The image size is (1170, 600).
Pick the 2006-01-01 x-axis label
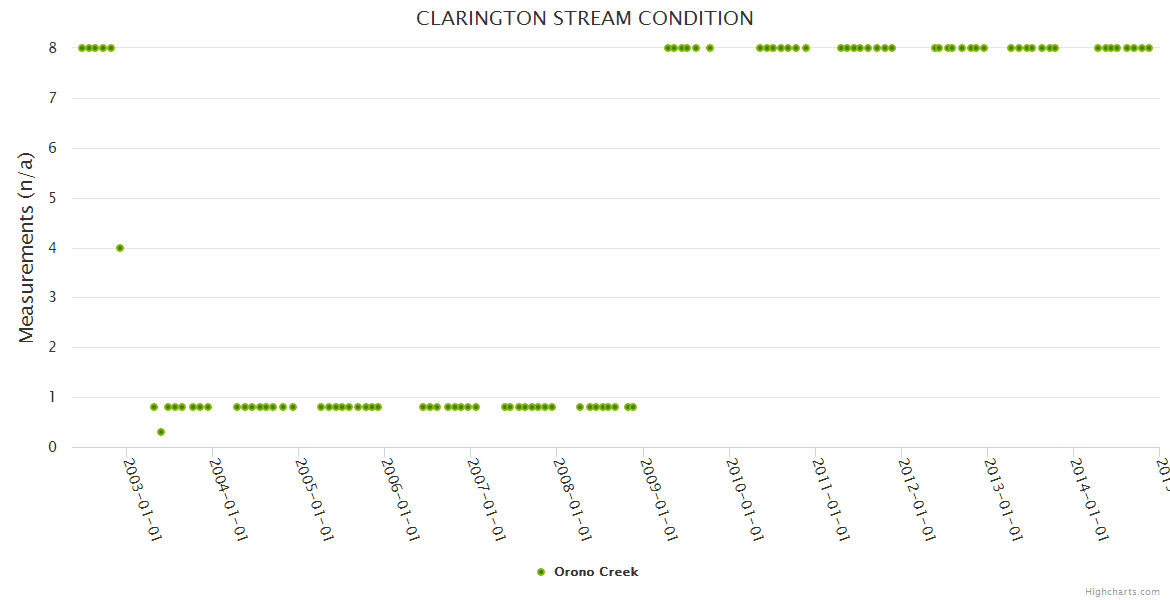pyautogui.click(x=401, y=499)
